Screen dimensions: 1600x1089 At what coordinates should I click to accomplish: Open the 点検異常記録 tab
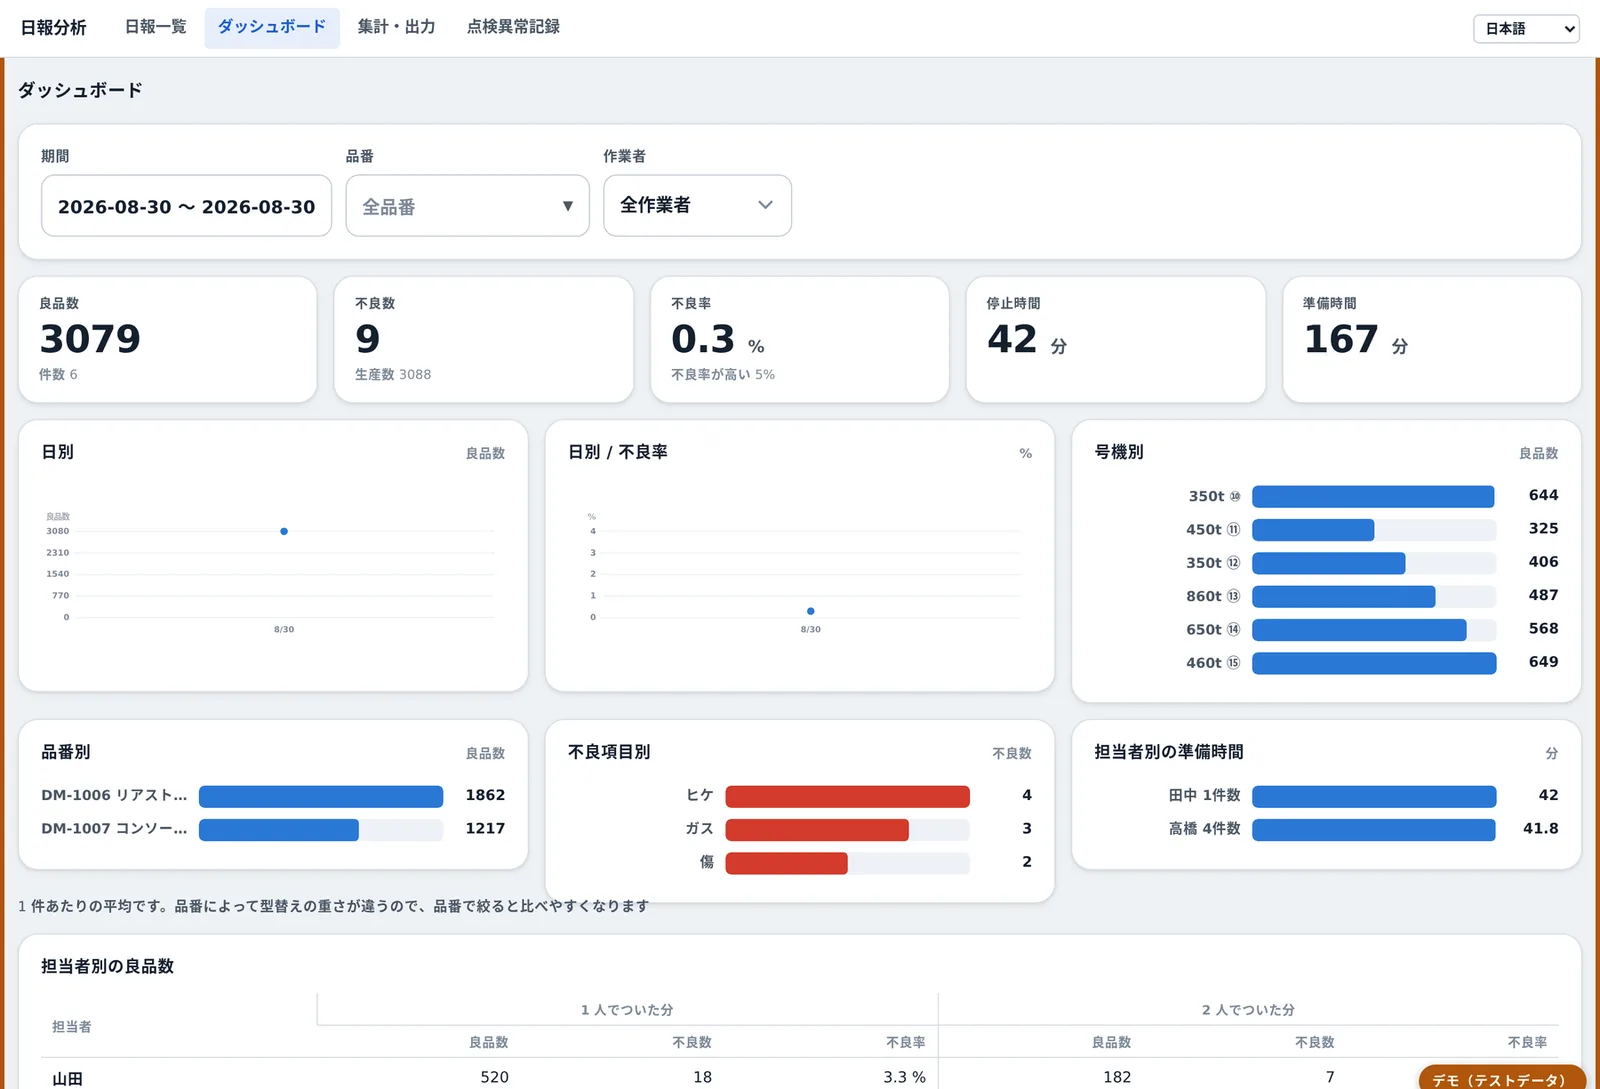pos(513,27)
